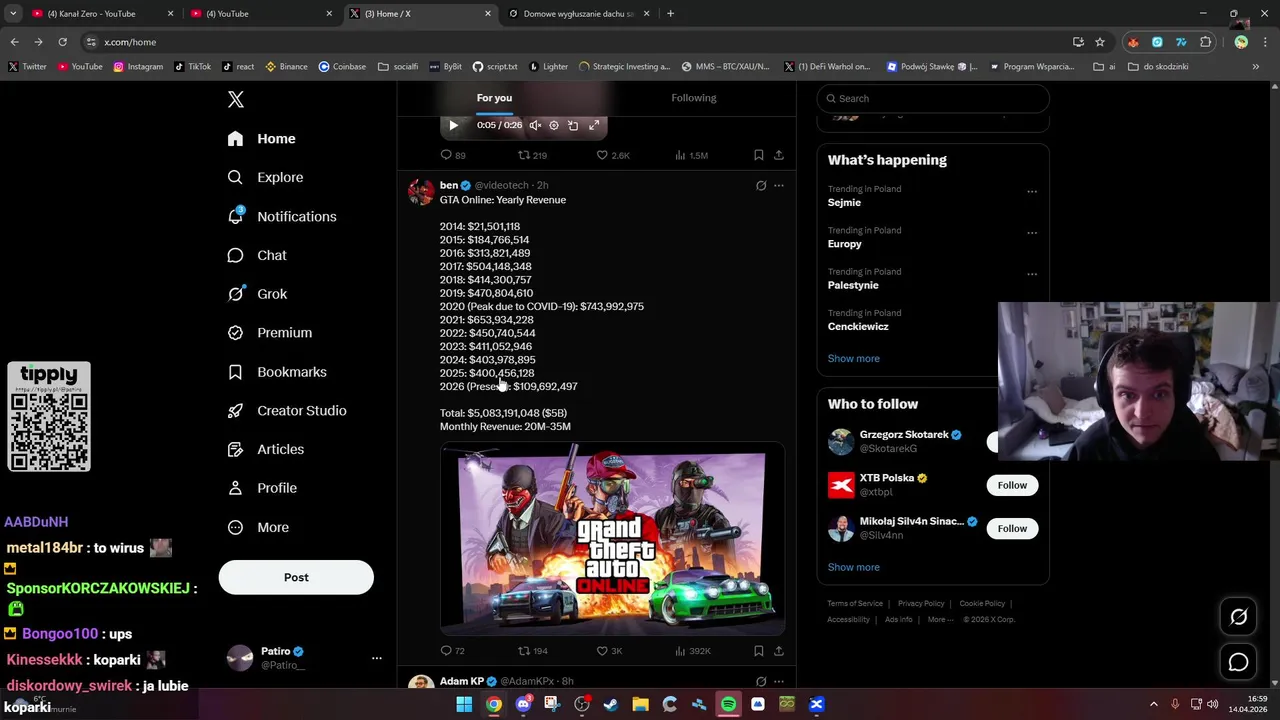Open the GTA Online image

point(612,539)
